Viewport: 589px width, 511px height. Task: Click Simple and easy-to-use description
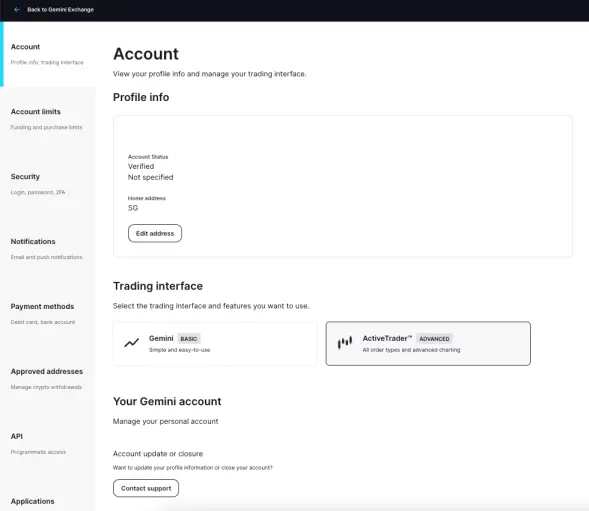(180, 350)
